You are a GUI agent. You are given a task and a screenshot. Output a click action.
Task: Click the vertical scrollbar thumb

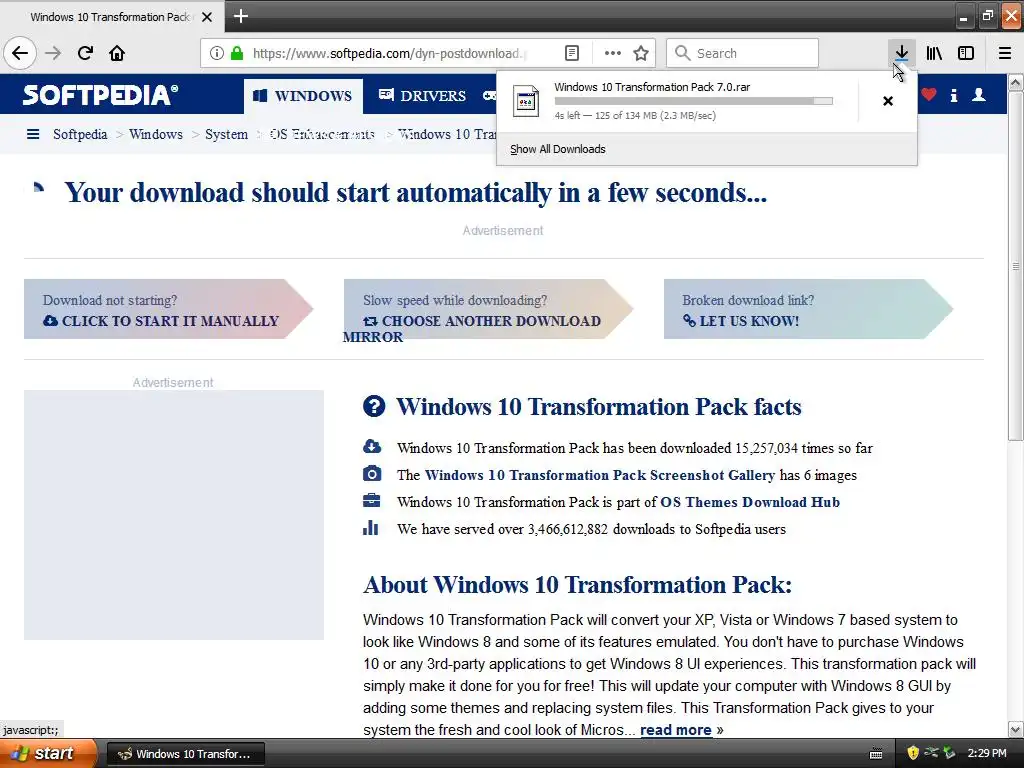pyautogui.click(x=1016, y=266)
